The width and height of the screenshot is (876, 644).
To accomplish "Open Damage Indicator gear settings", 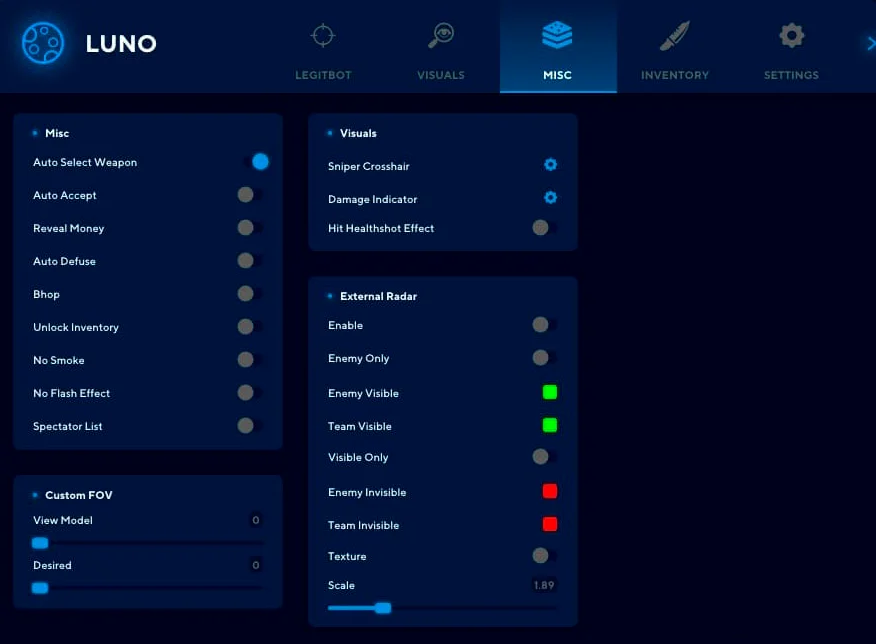I will pyautogui.click(x=550, y=198).
